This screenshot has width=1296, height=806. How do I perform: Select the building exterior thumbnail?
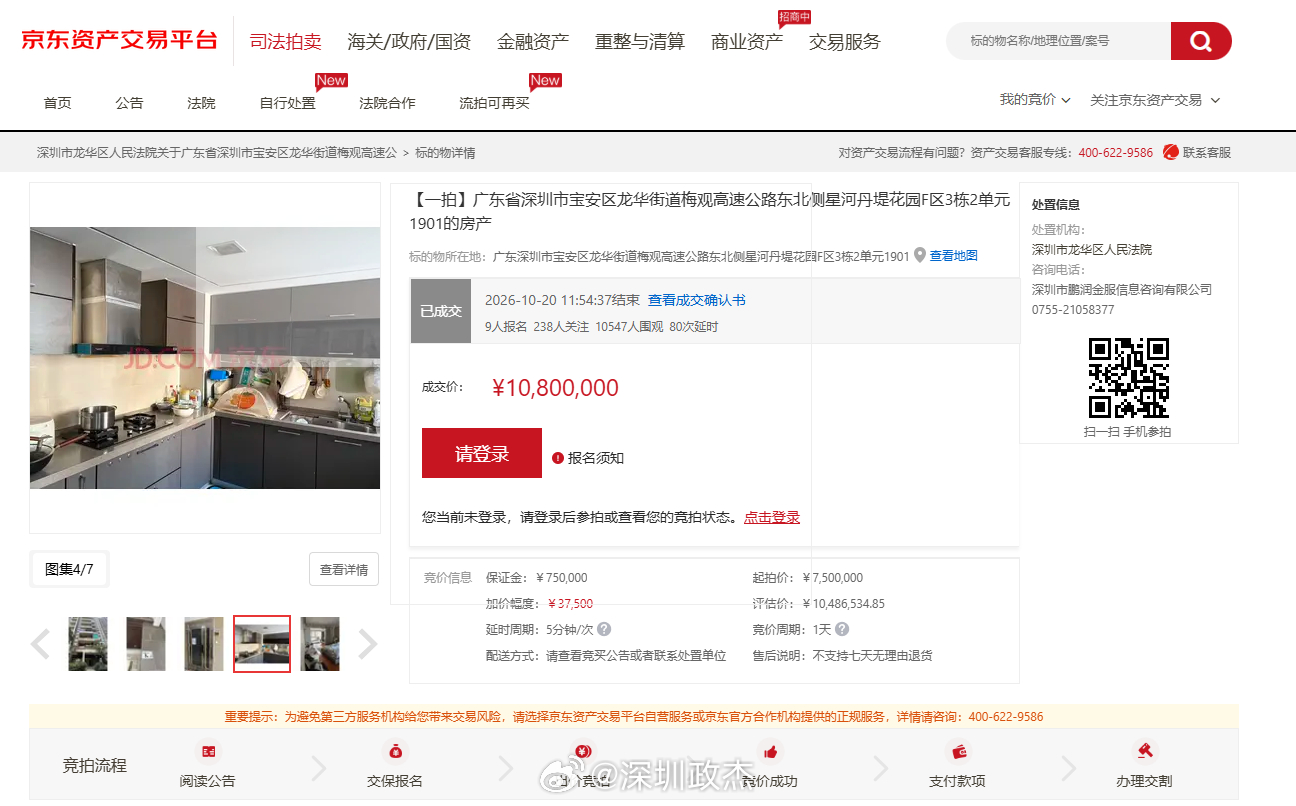88,644
